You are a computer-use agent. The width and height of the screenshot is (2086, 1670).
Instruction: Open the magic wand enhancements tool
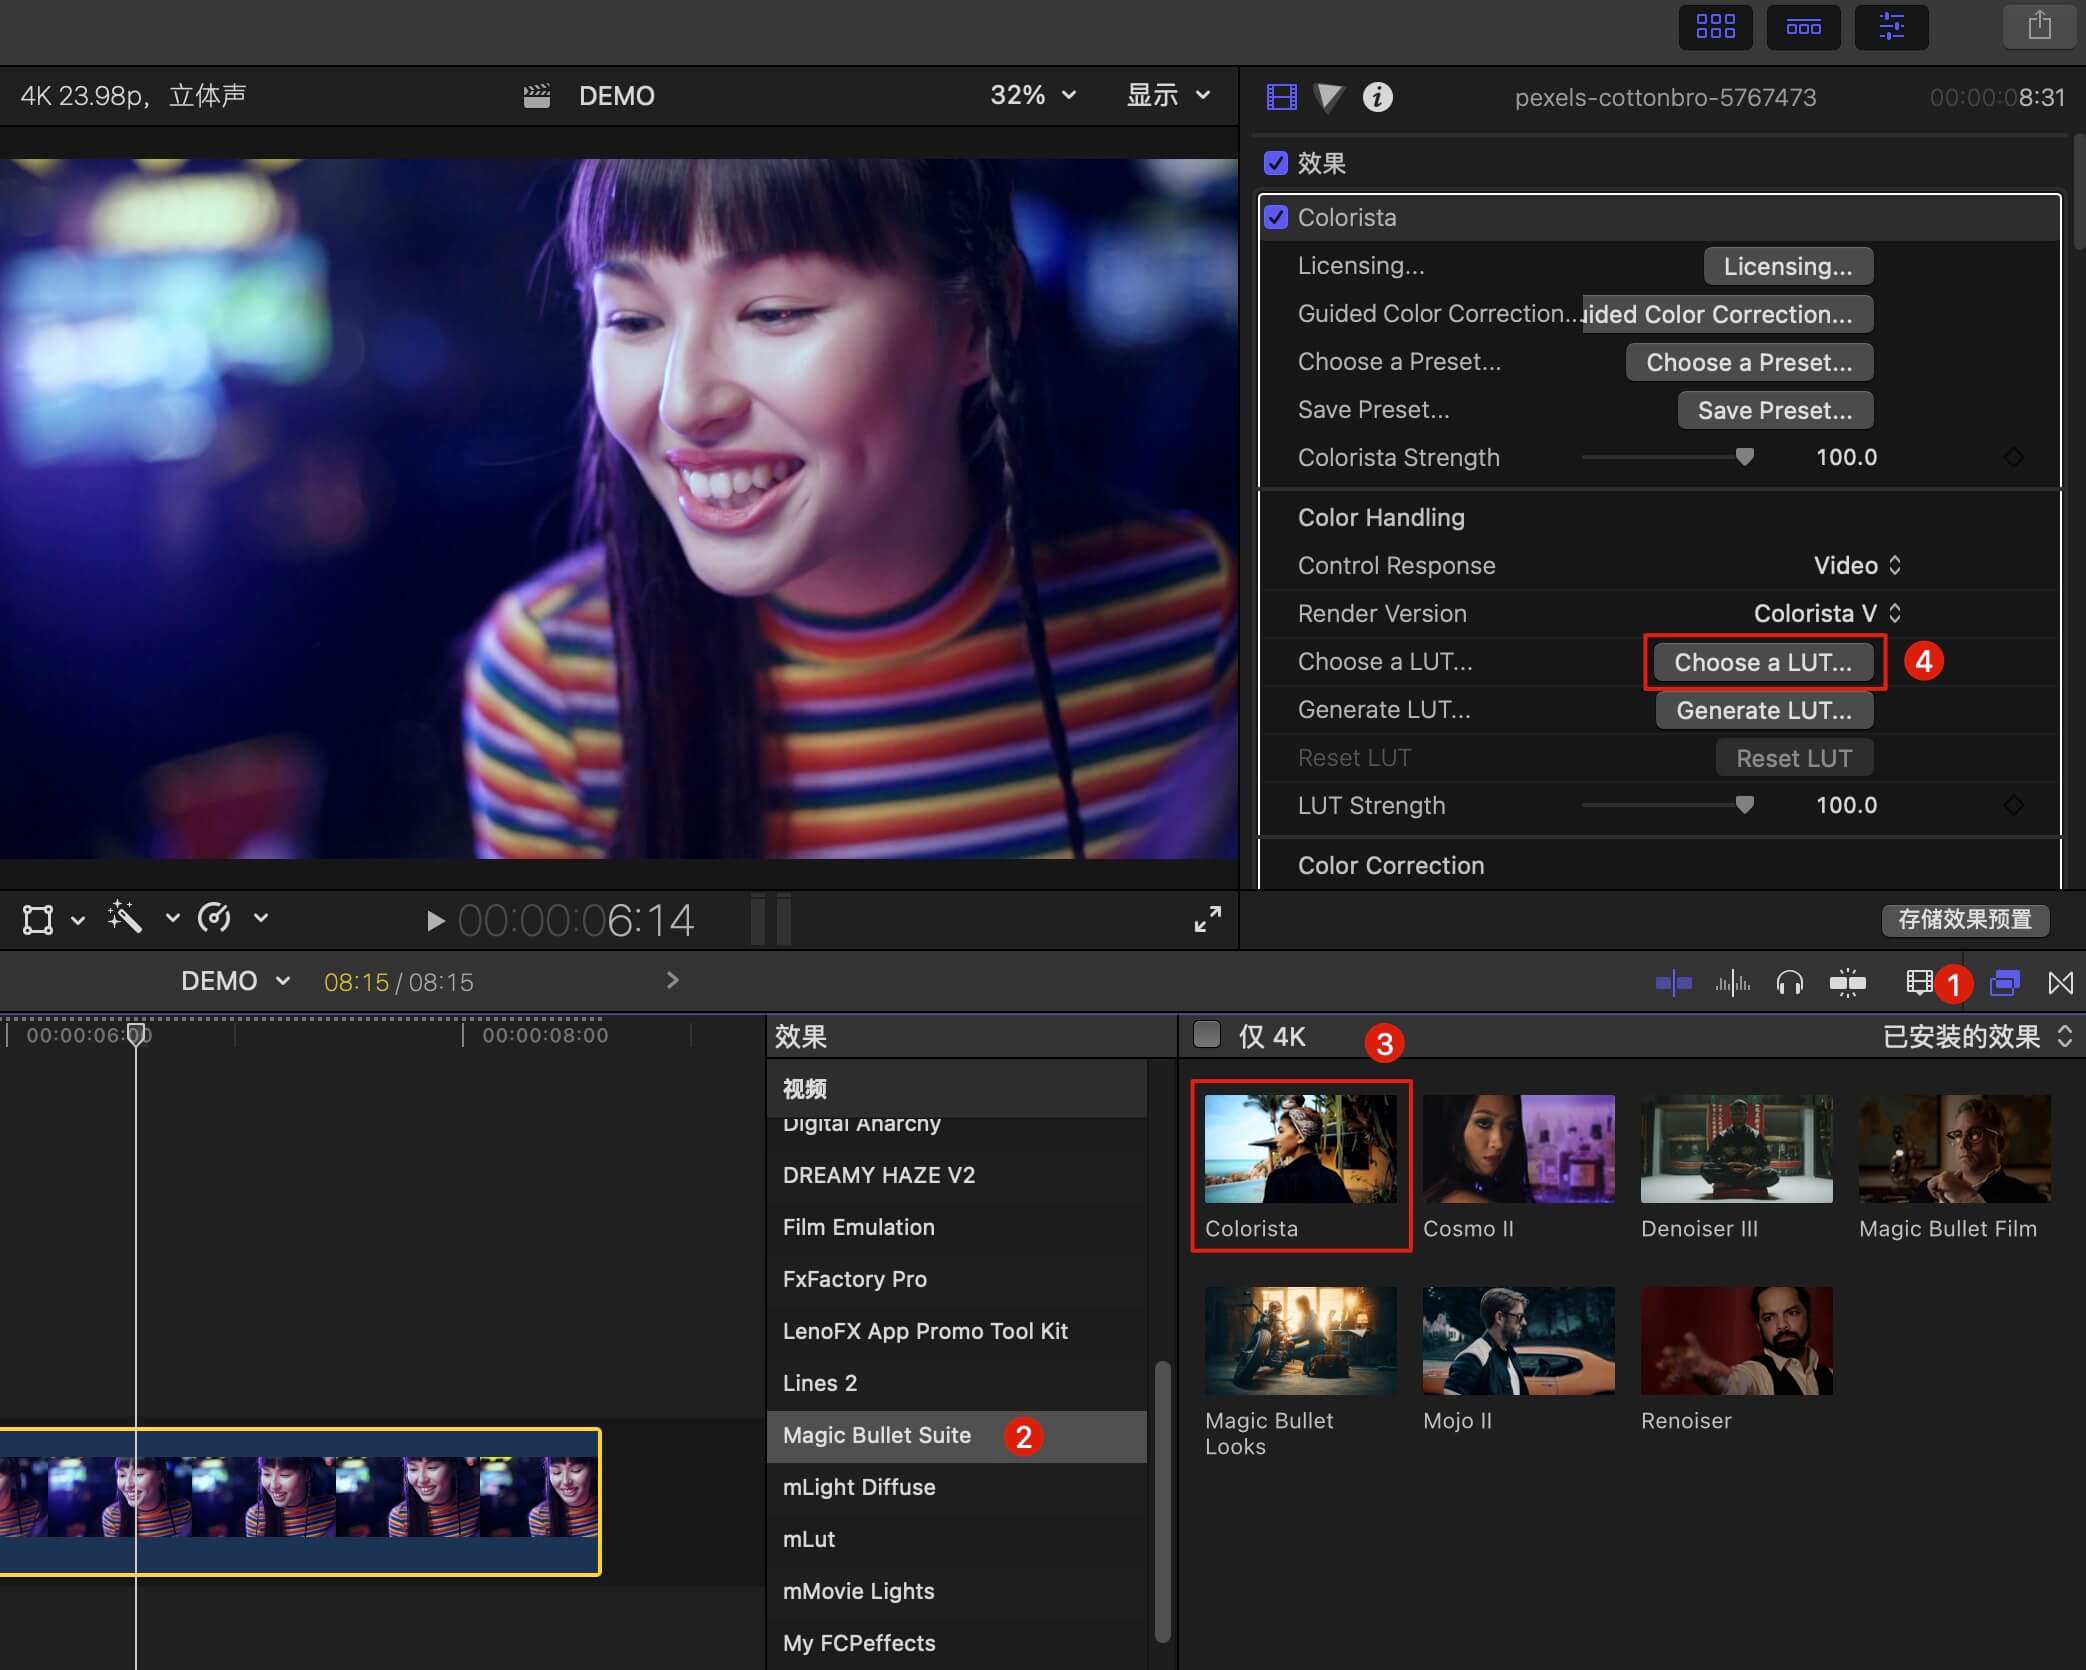[125, 917]
